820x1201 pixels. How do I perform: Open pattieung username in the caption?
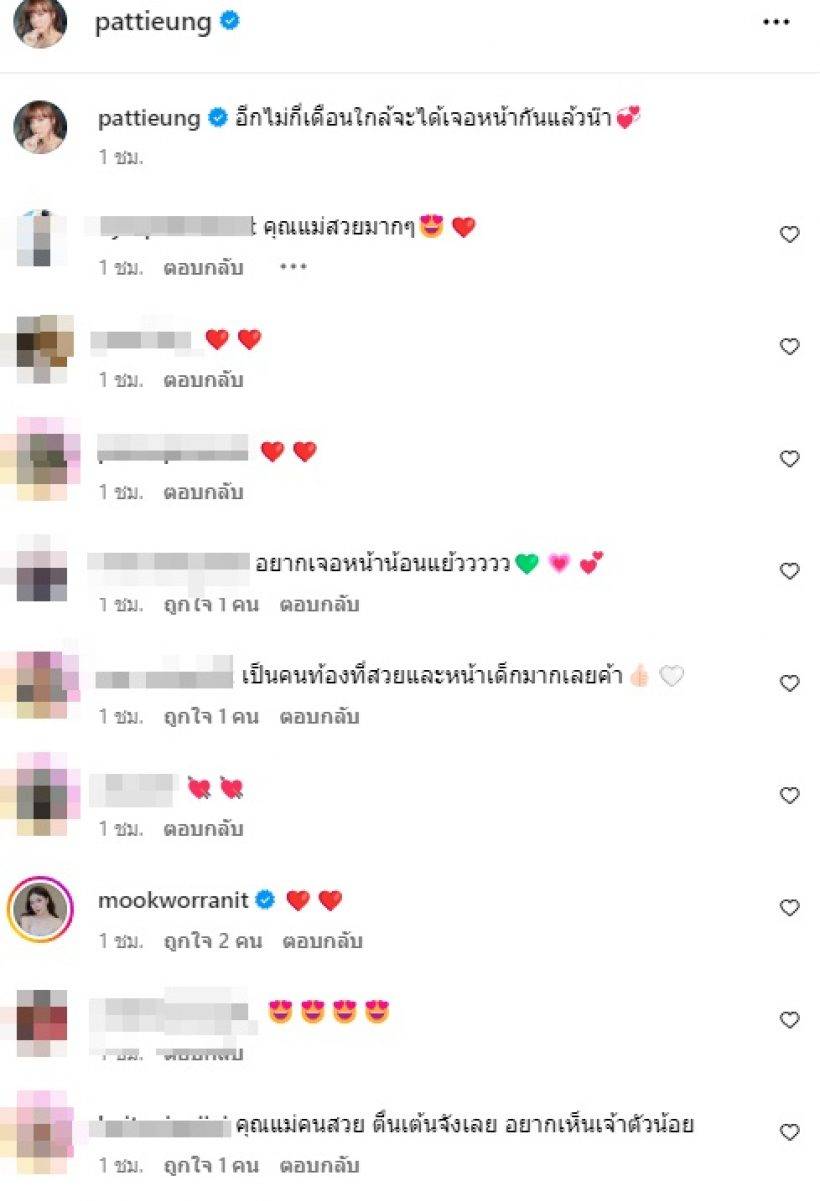click(x=150, y=118)
